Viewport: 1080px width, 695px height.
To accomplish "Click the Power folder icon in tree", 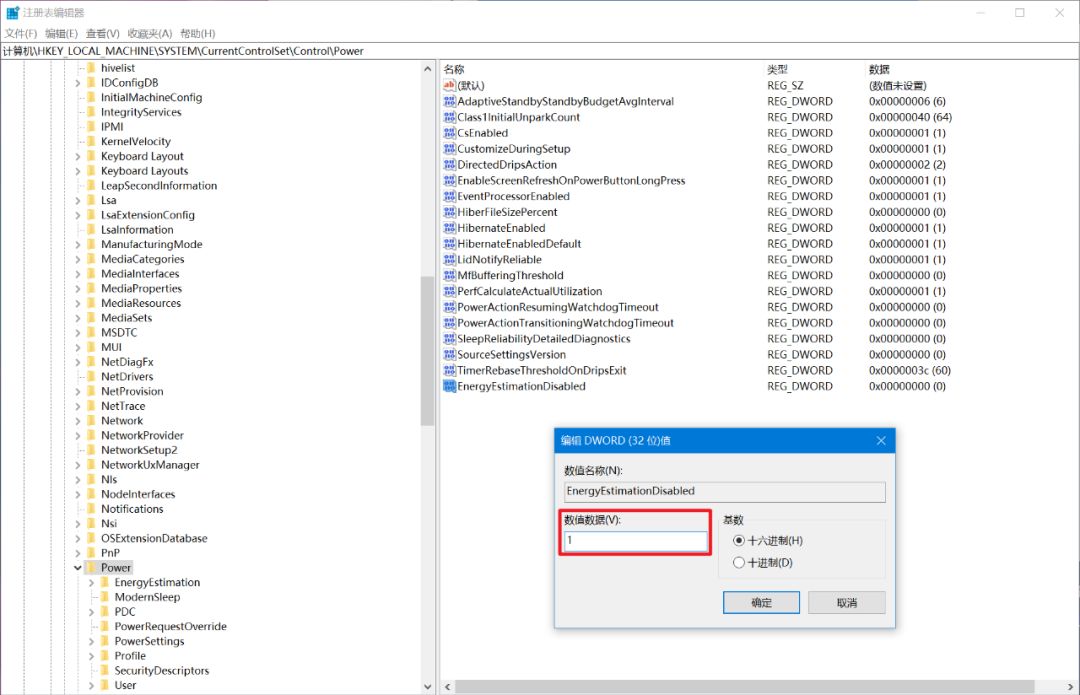I will pyautogui.click(x=91, y=567).
